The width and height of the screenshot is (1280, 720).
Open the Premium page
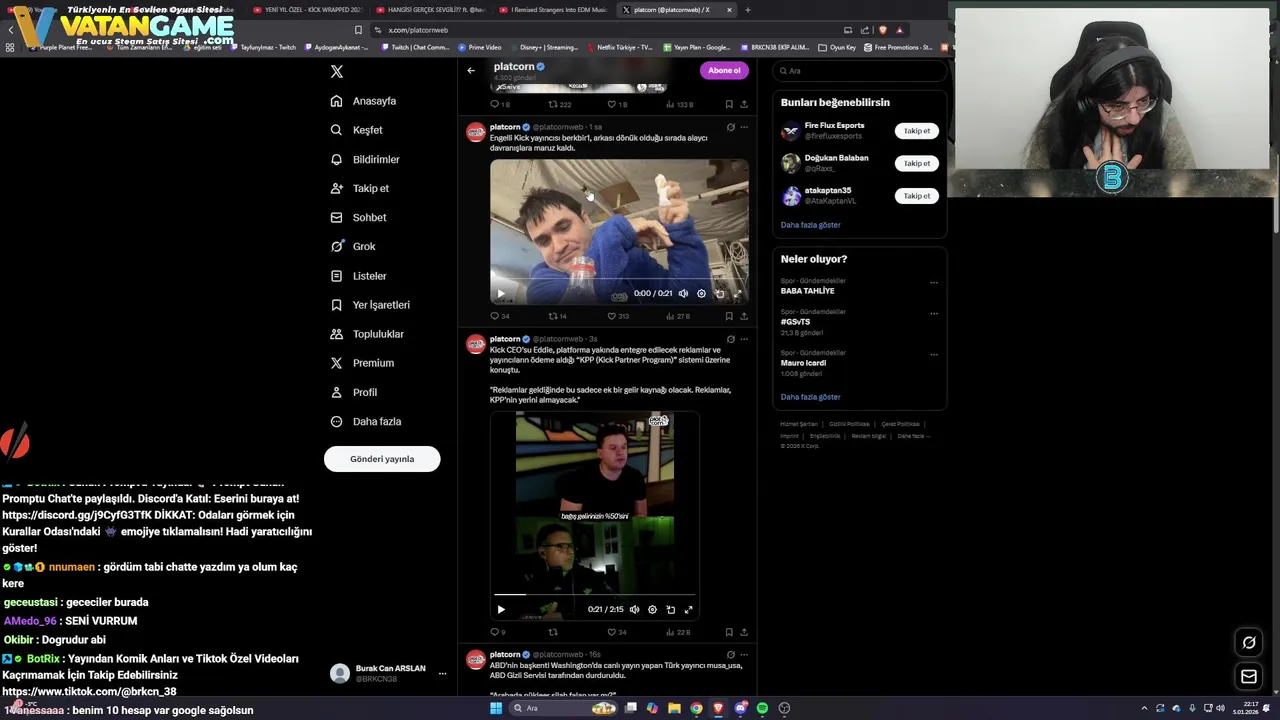(362, 363)
